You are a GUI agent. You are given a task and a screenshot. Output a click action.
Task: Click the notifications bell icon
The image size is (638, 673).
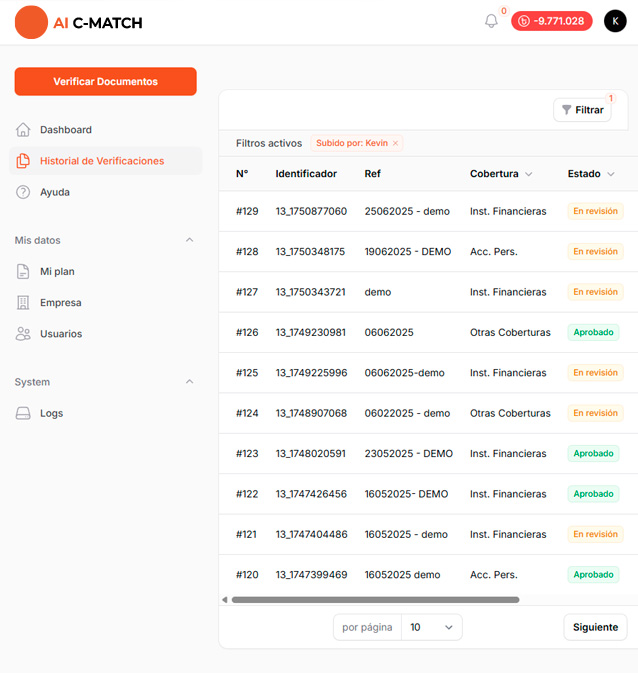click(x=491, y=21)
